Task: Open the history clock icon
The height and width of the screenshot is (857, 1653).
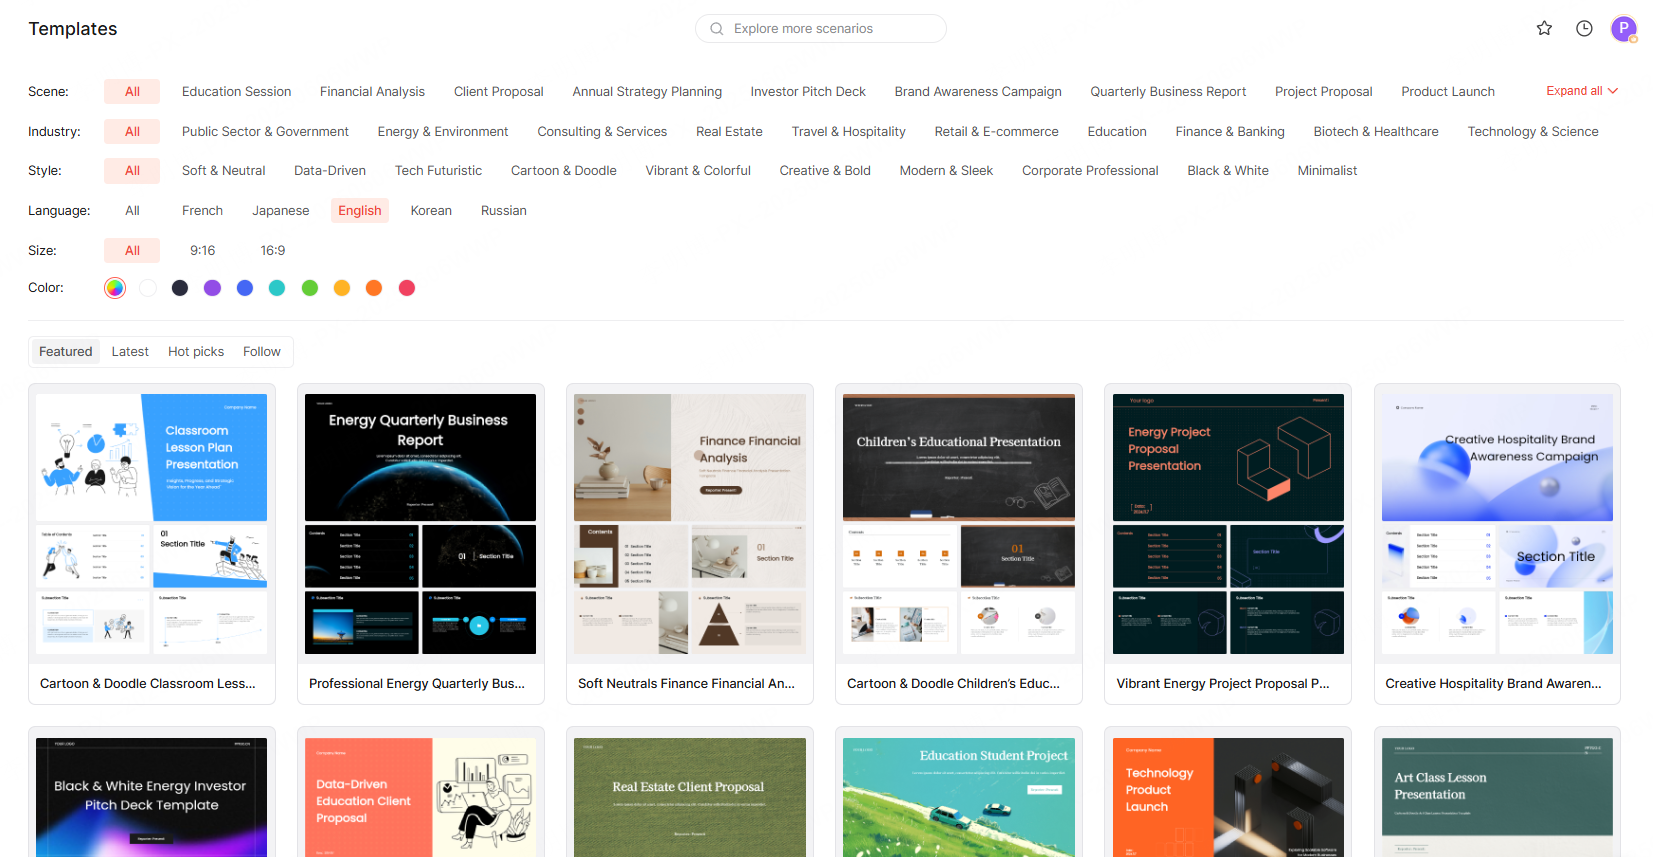Action: 1584,28
